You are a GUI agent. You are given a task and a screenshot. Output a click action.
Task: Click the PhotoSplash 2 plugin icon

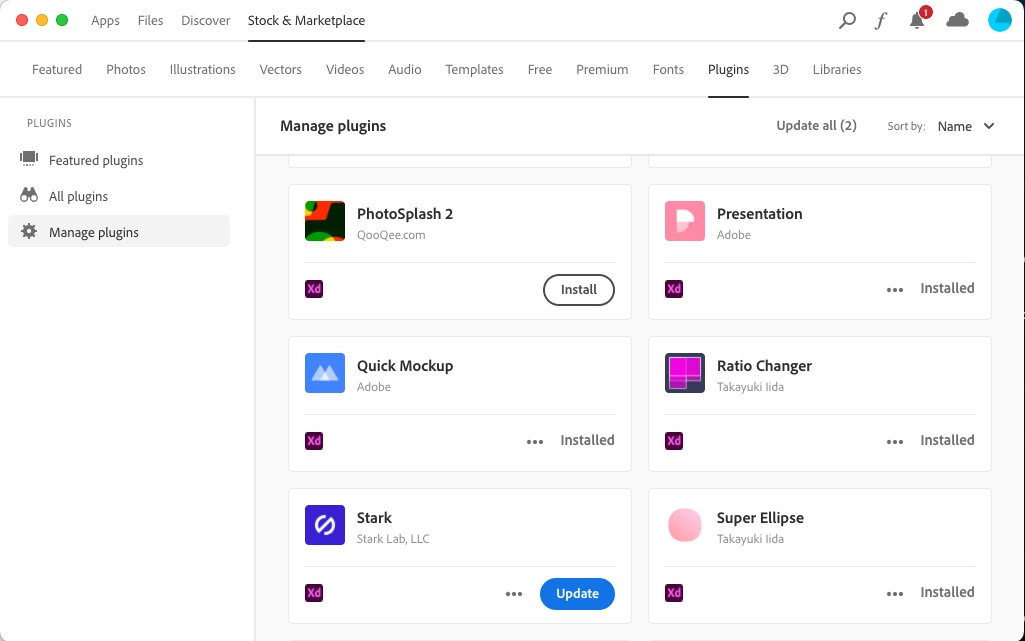pyautogui.click(x=325, y=221)
